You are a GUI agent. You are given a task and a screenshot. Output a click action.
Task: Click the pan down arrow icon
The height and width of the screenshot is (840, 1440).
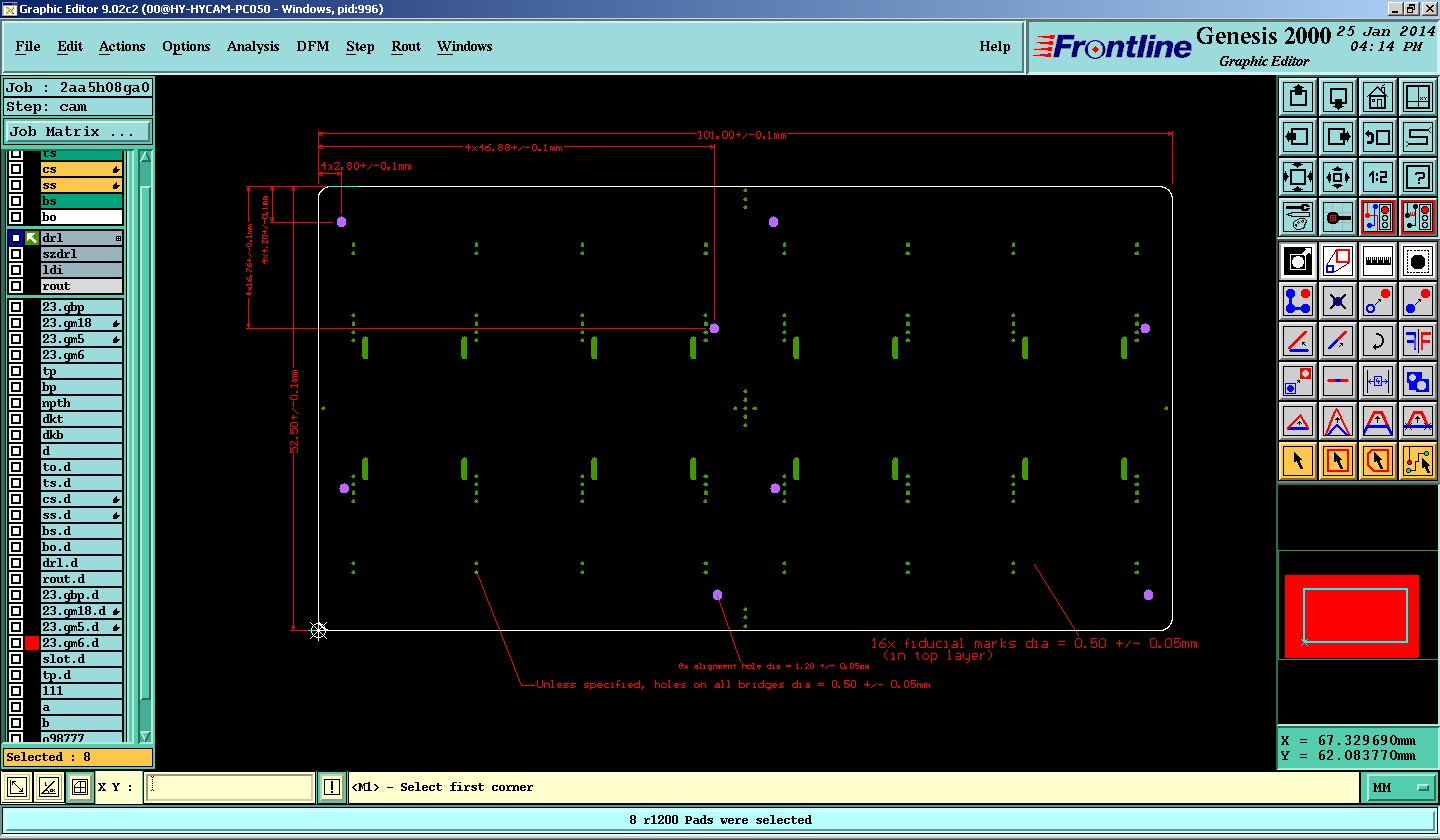click(x=1338, y=97)
